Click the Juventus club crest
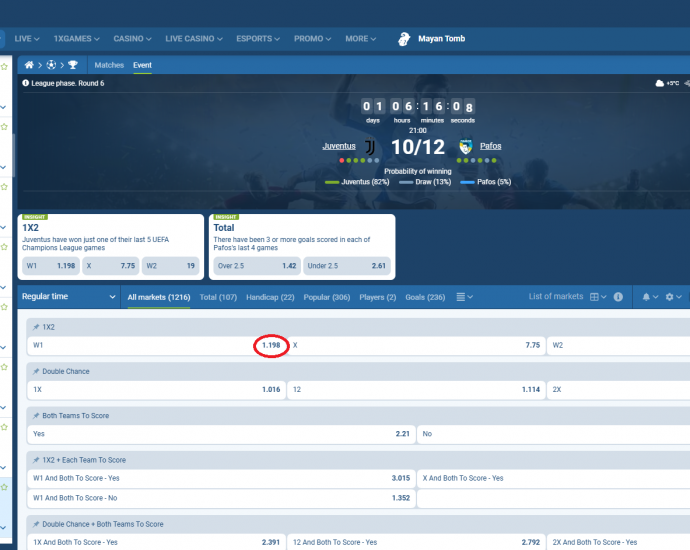 pos(369,147)
